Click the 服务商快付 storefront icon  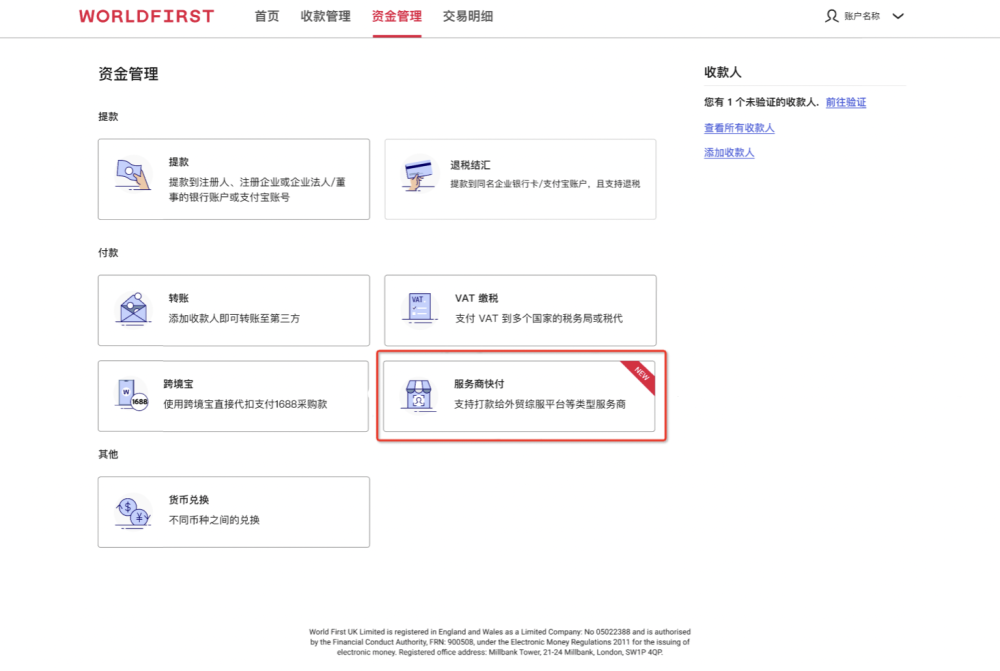click(x=418, y=396)
